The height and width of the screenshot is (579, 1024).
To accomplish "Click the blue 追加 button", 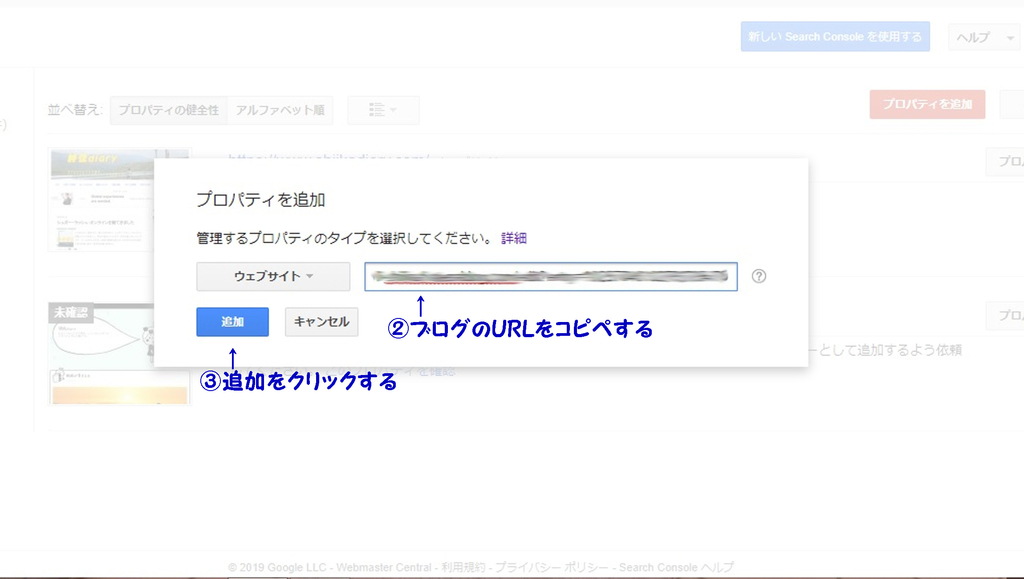I will tap(232, 322).
